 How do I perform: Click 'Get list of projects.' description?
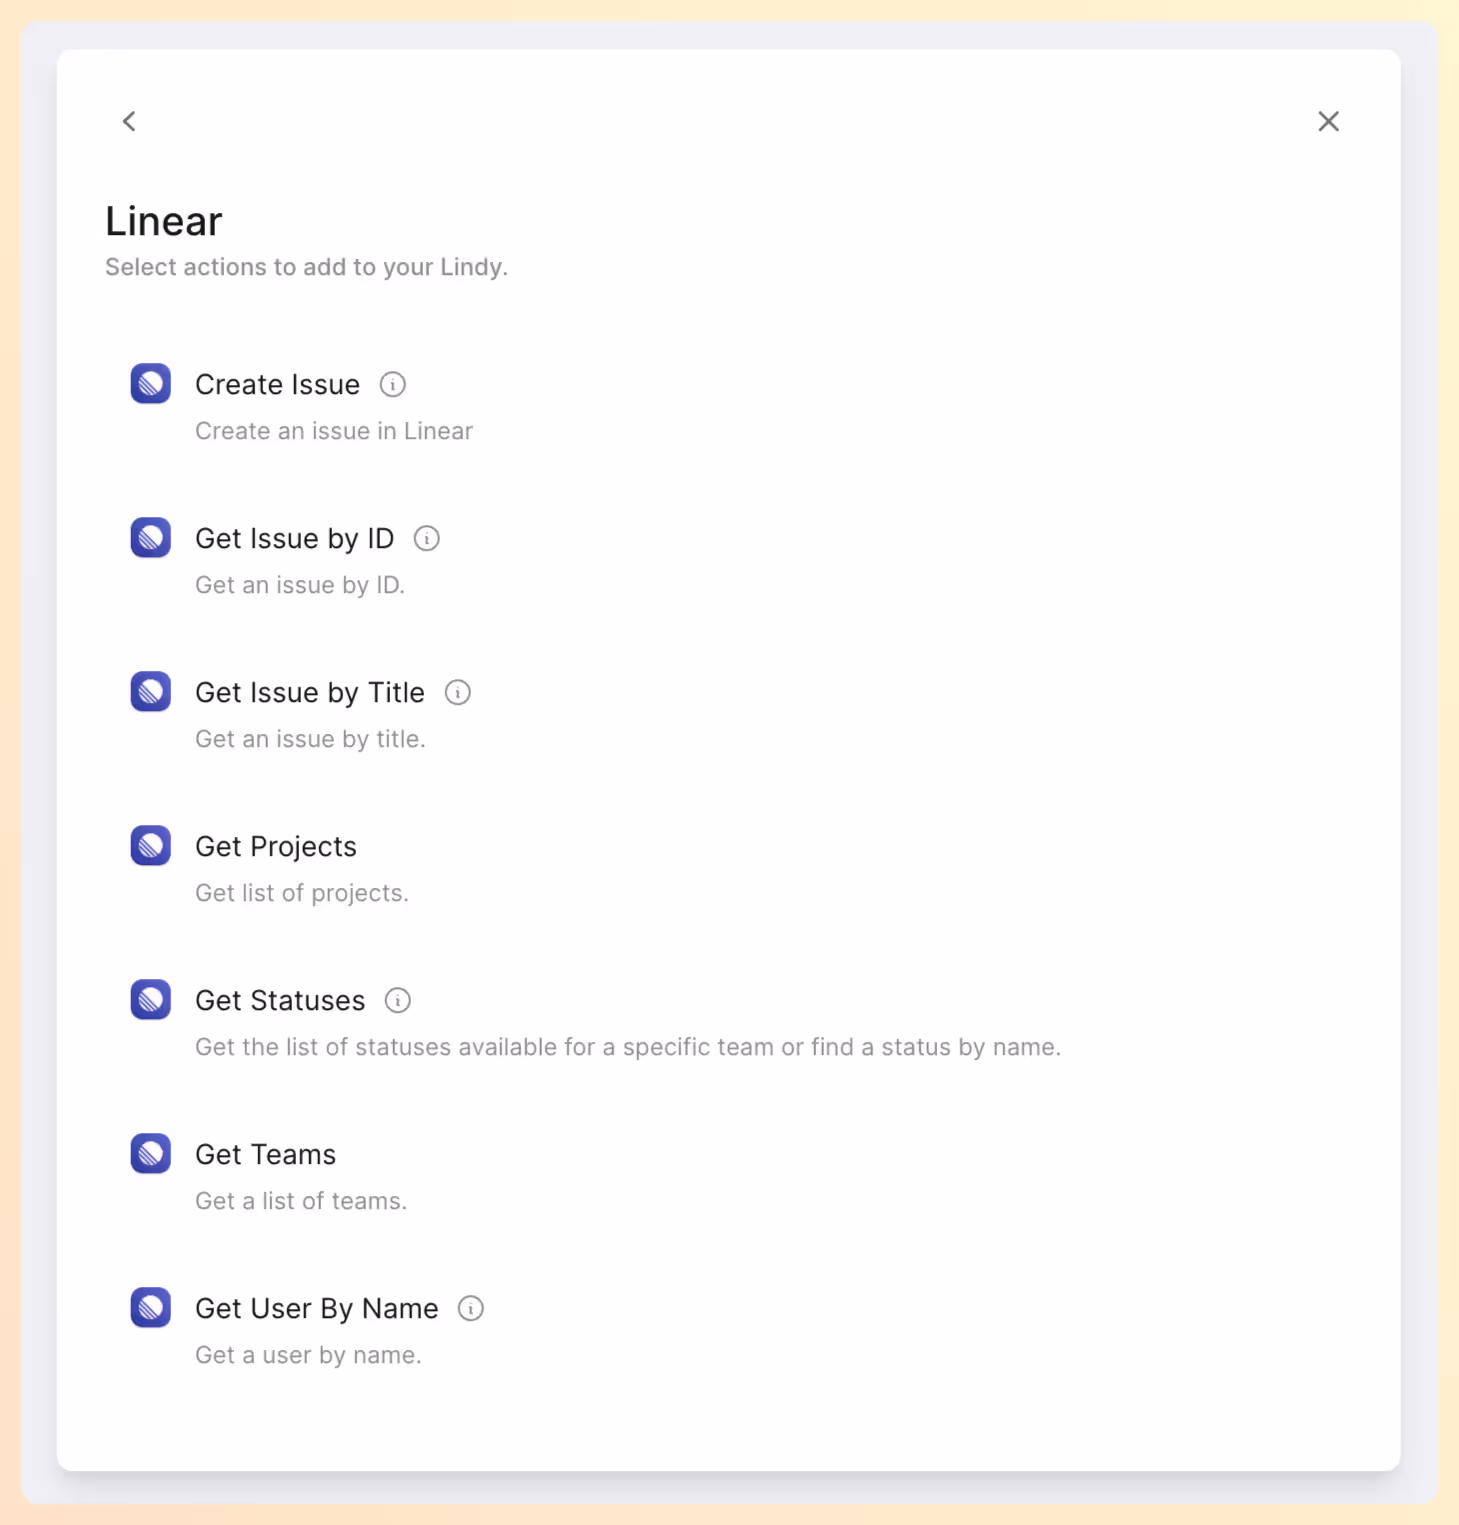302,893
